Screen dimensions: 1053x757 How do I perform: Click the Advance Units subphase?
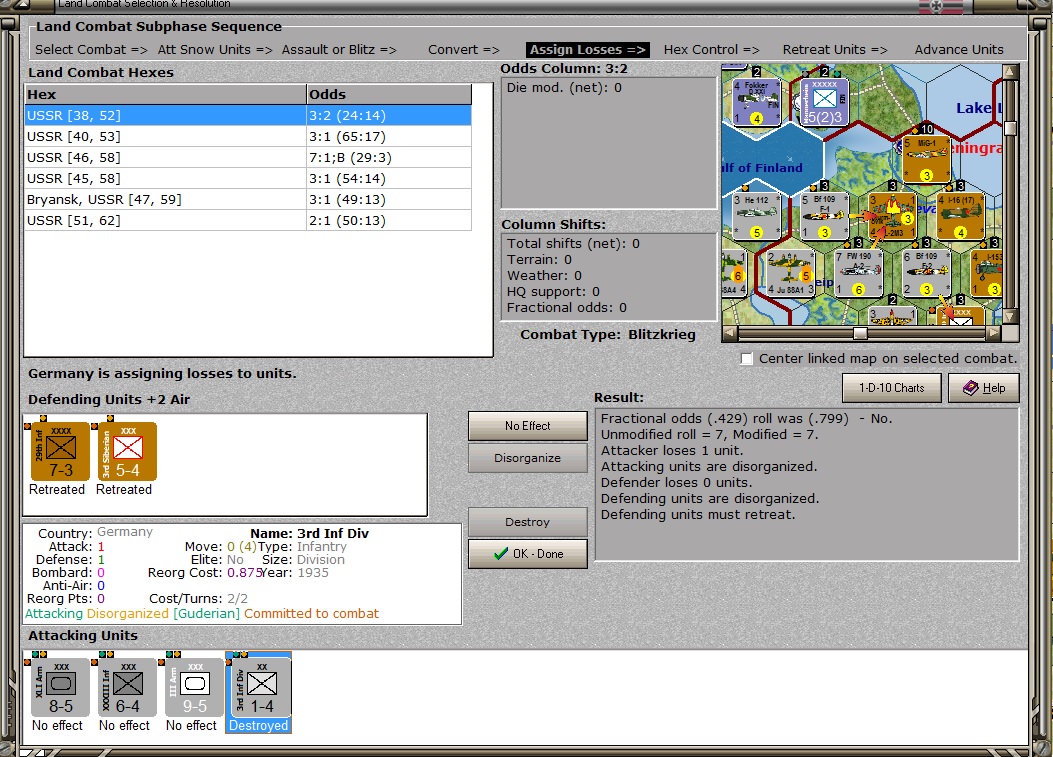959,50
